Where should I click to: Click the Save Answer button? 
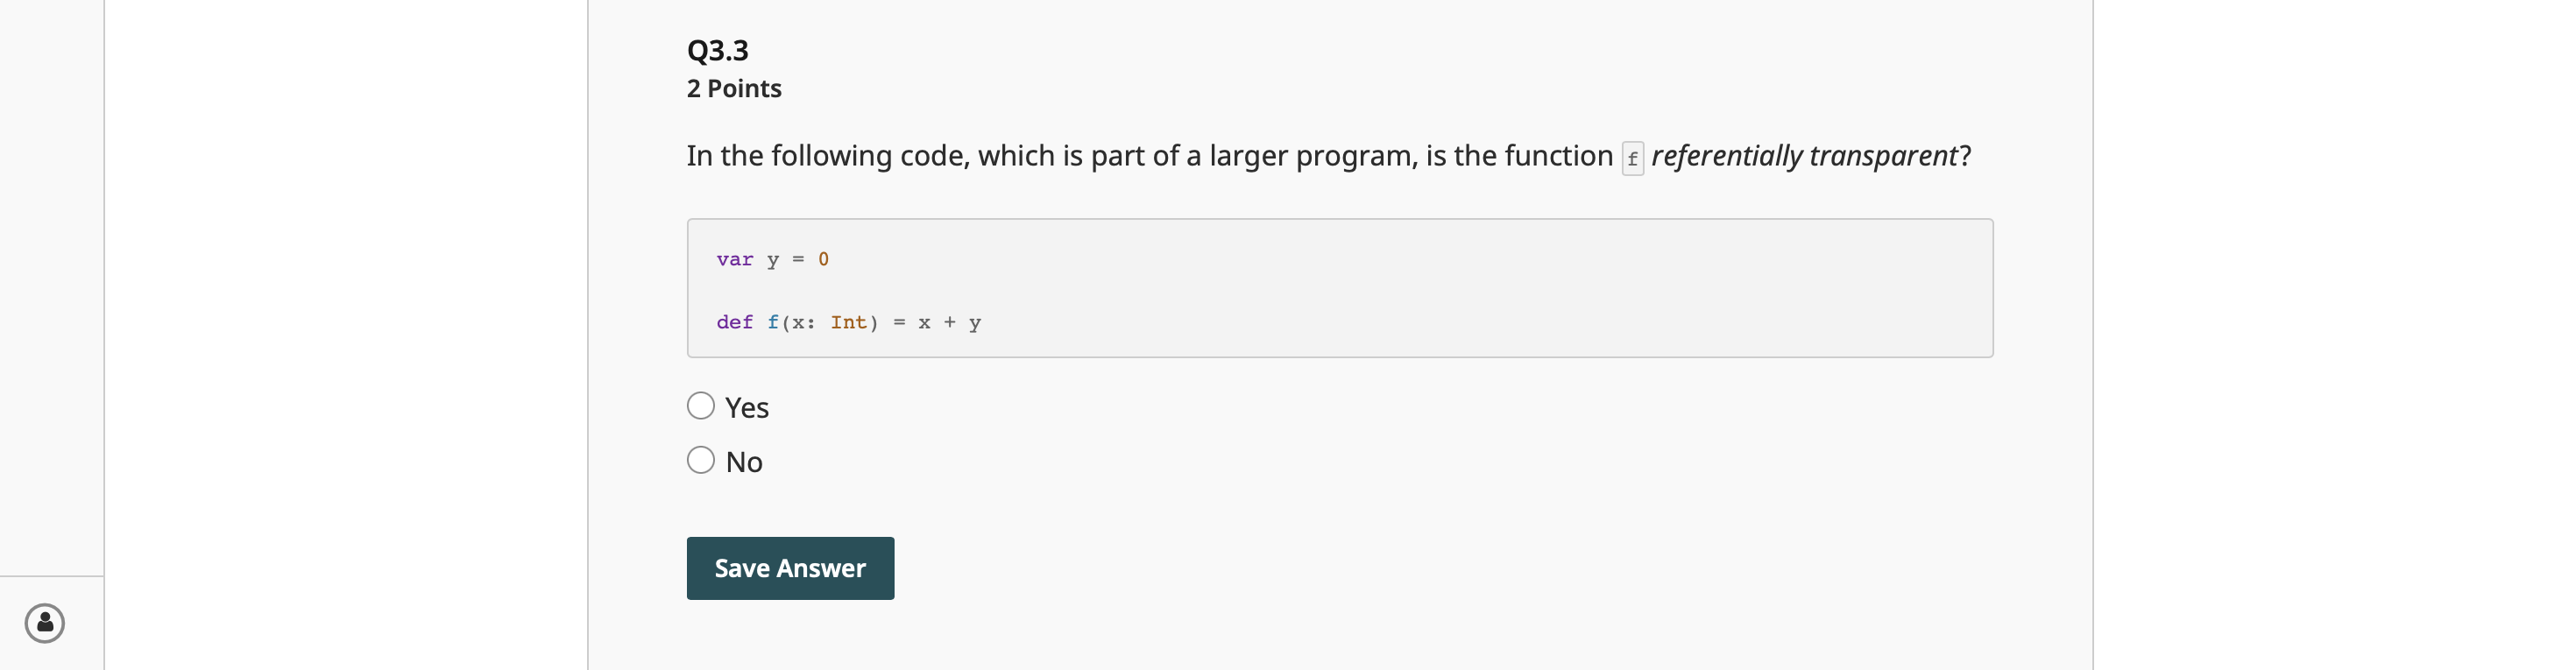click(790, 567)
